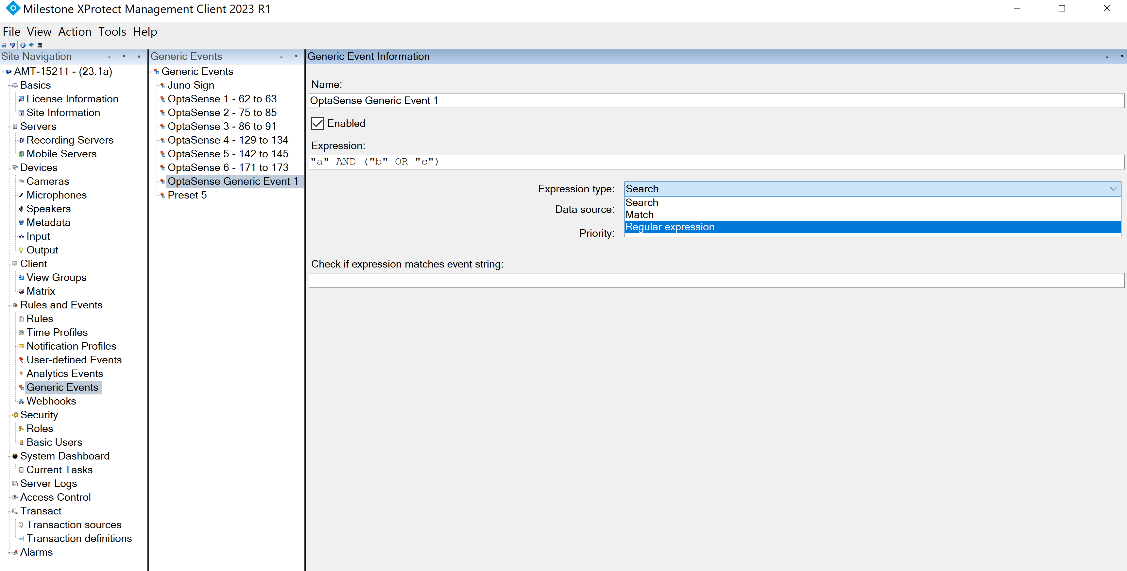This screenshot has height=571, width=1127.
Task: Select OptaSense Generic Event 1 item
Action: coord(233,181)
